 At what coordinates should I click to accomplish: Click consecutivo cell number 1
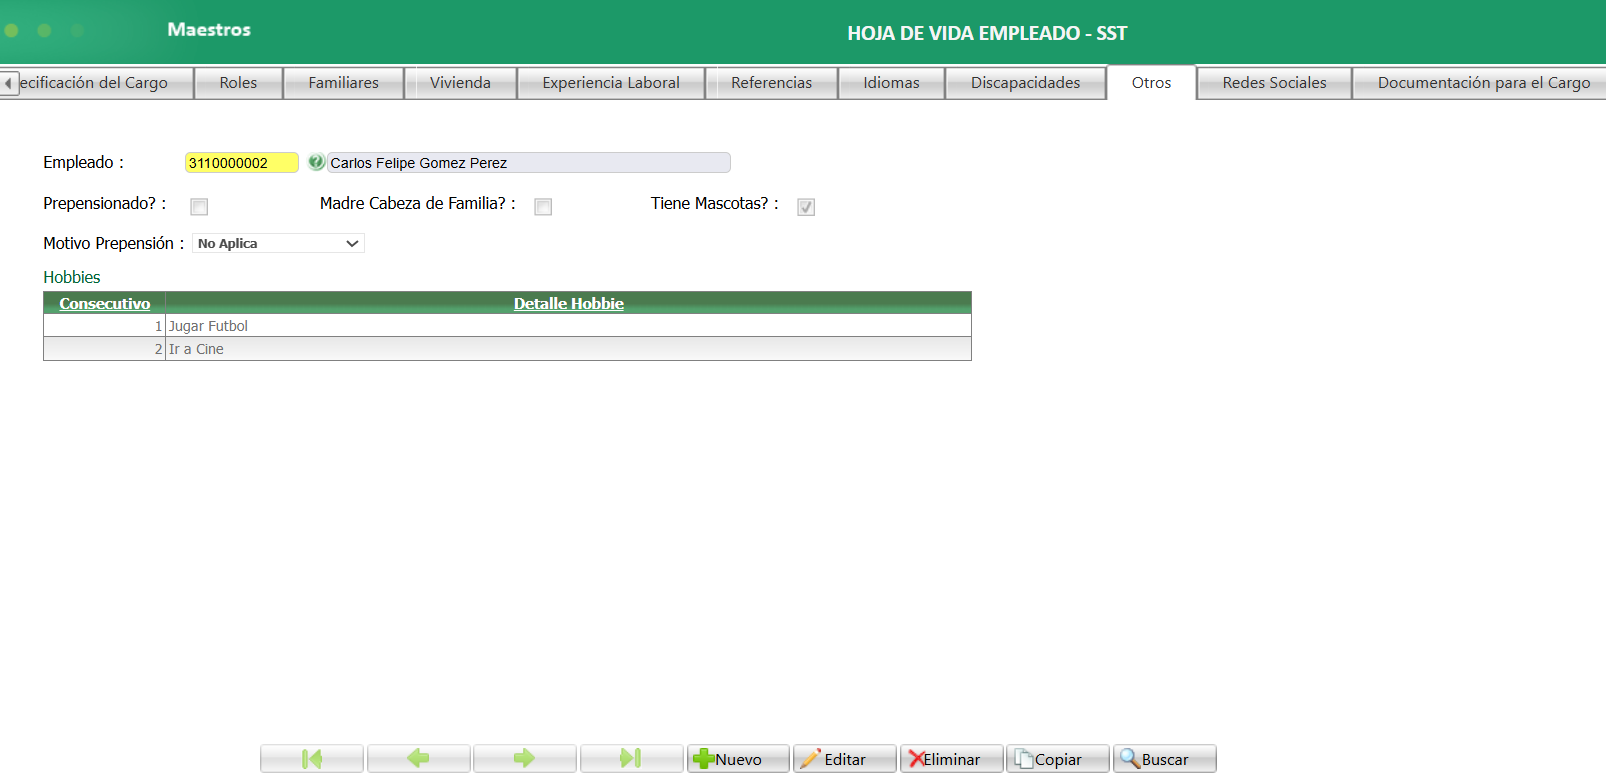(105, 326)
